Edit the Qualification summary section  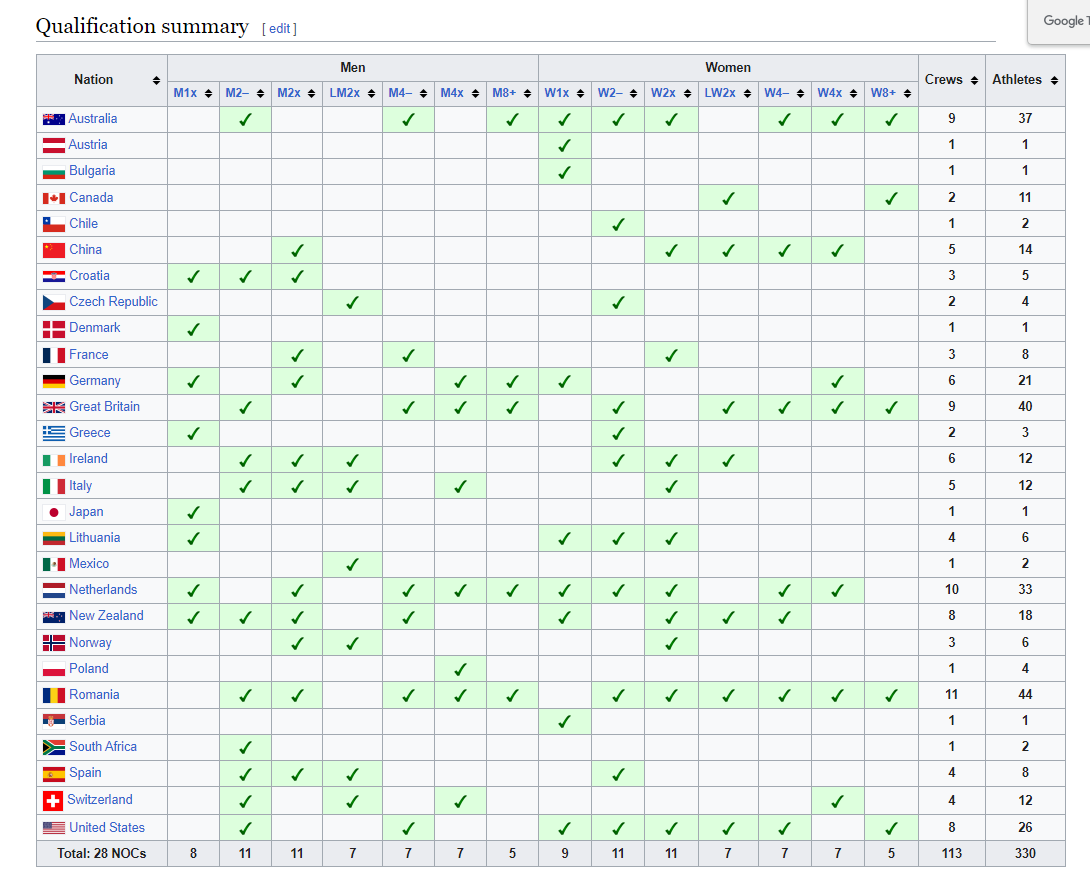coord(279,29)
